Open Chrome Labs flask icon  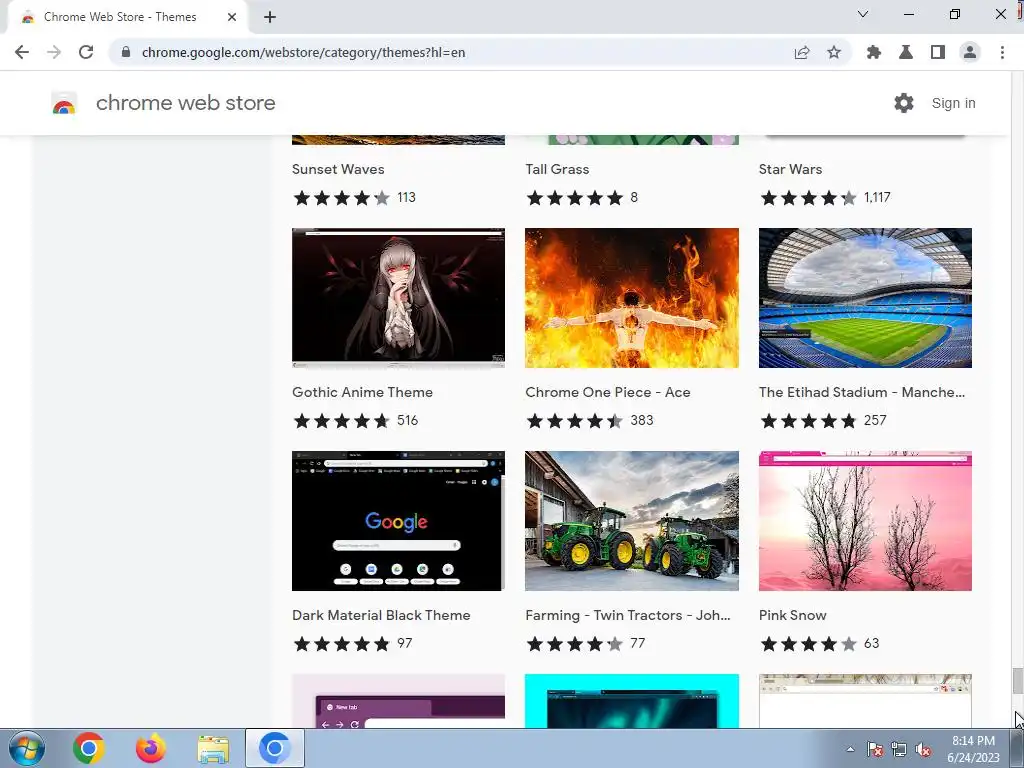(906, 52)
